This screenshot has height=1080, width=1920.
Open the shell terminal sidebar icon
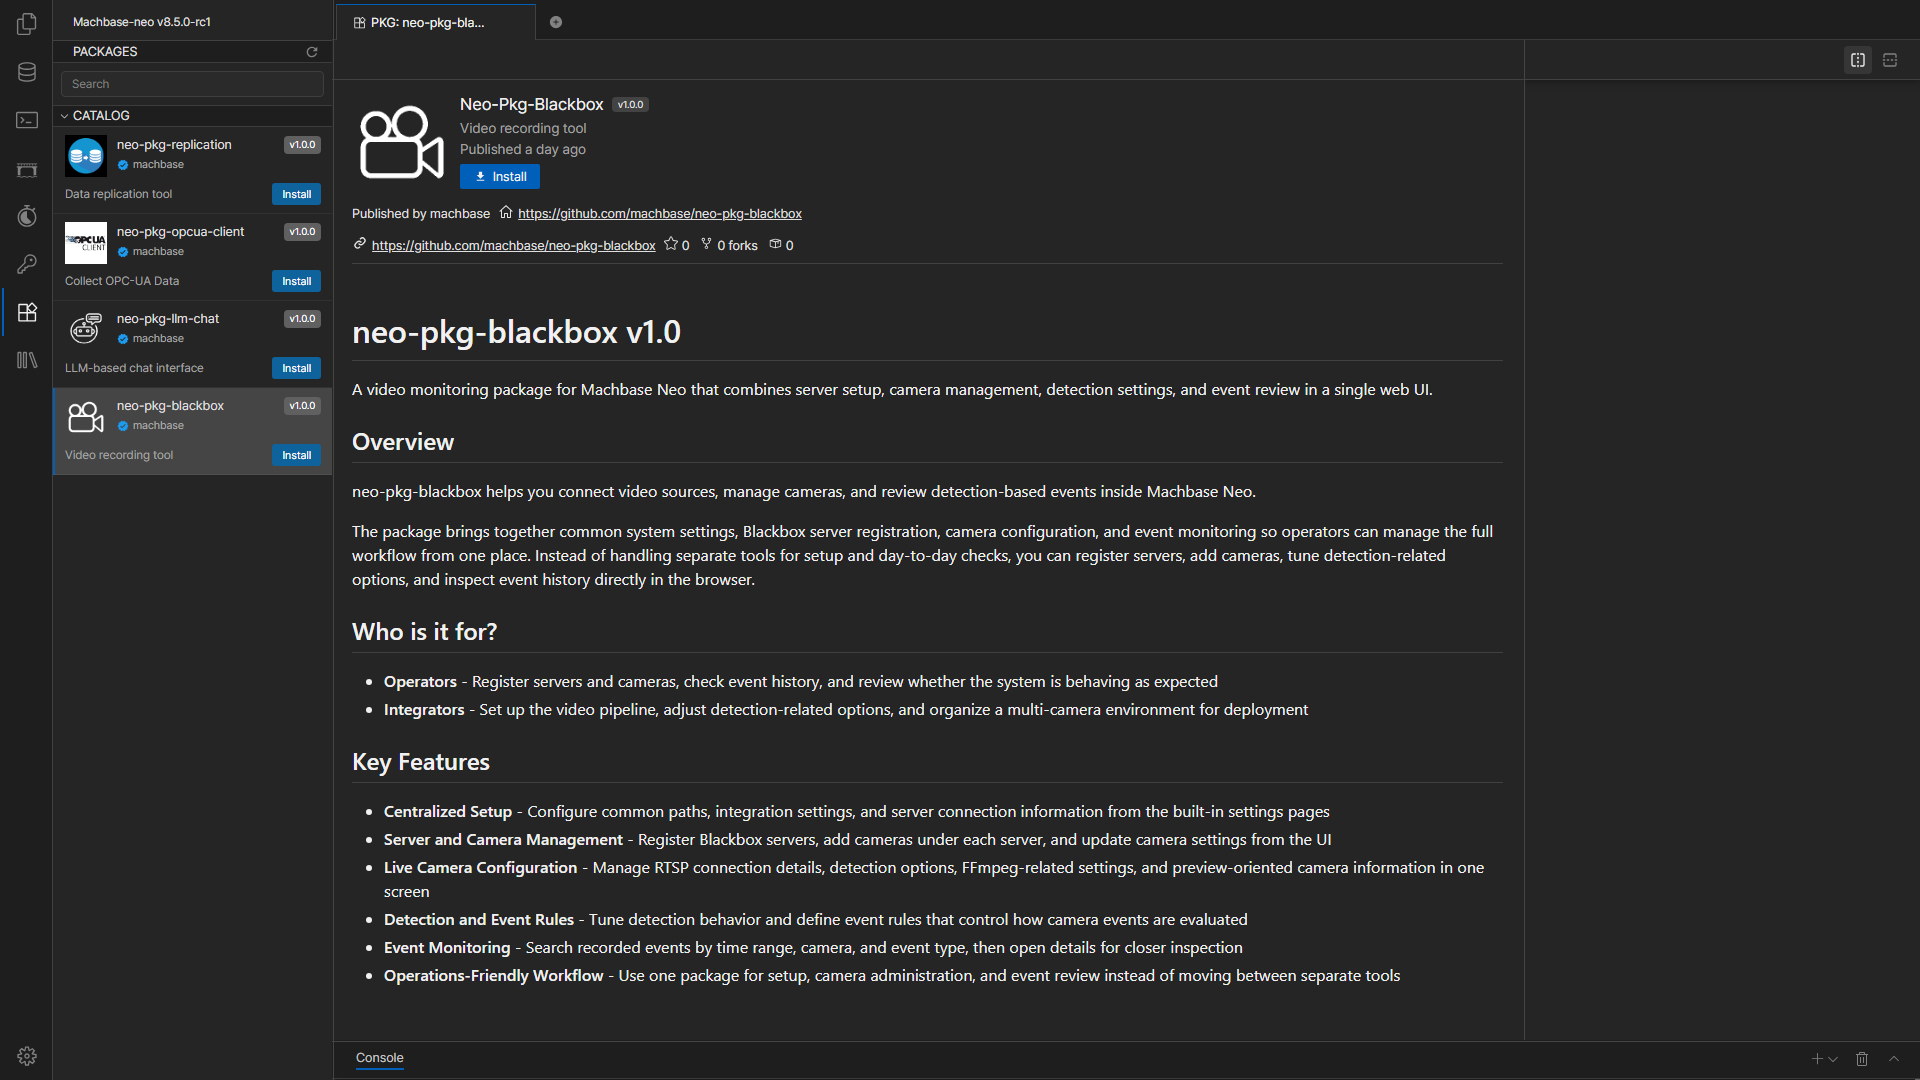click(27, 120)
